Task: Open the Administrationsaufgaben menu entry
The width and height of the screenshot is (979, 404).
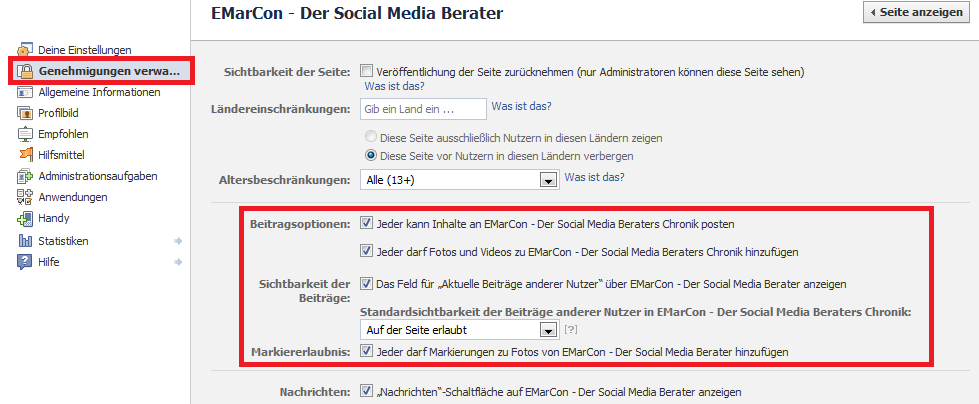Action: pyautogui.click(x=97, y=176)
